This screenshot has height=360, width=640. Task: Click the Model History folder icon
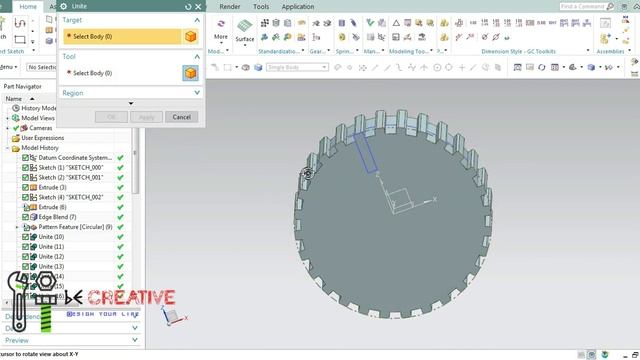[x=16, y=148]
